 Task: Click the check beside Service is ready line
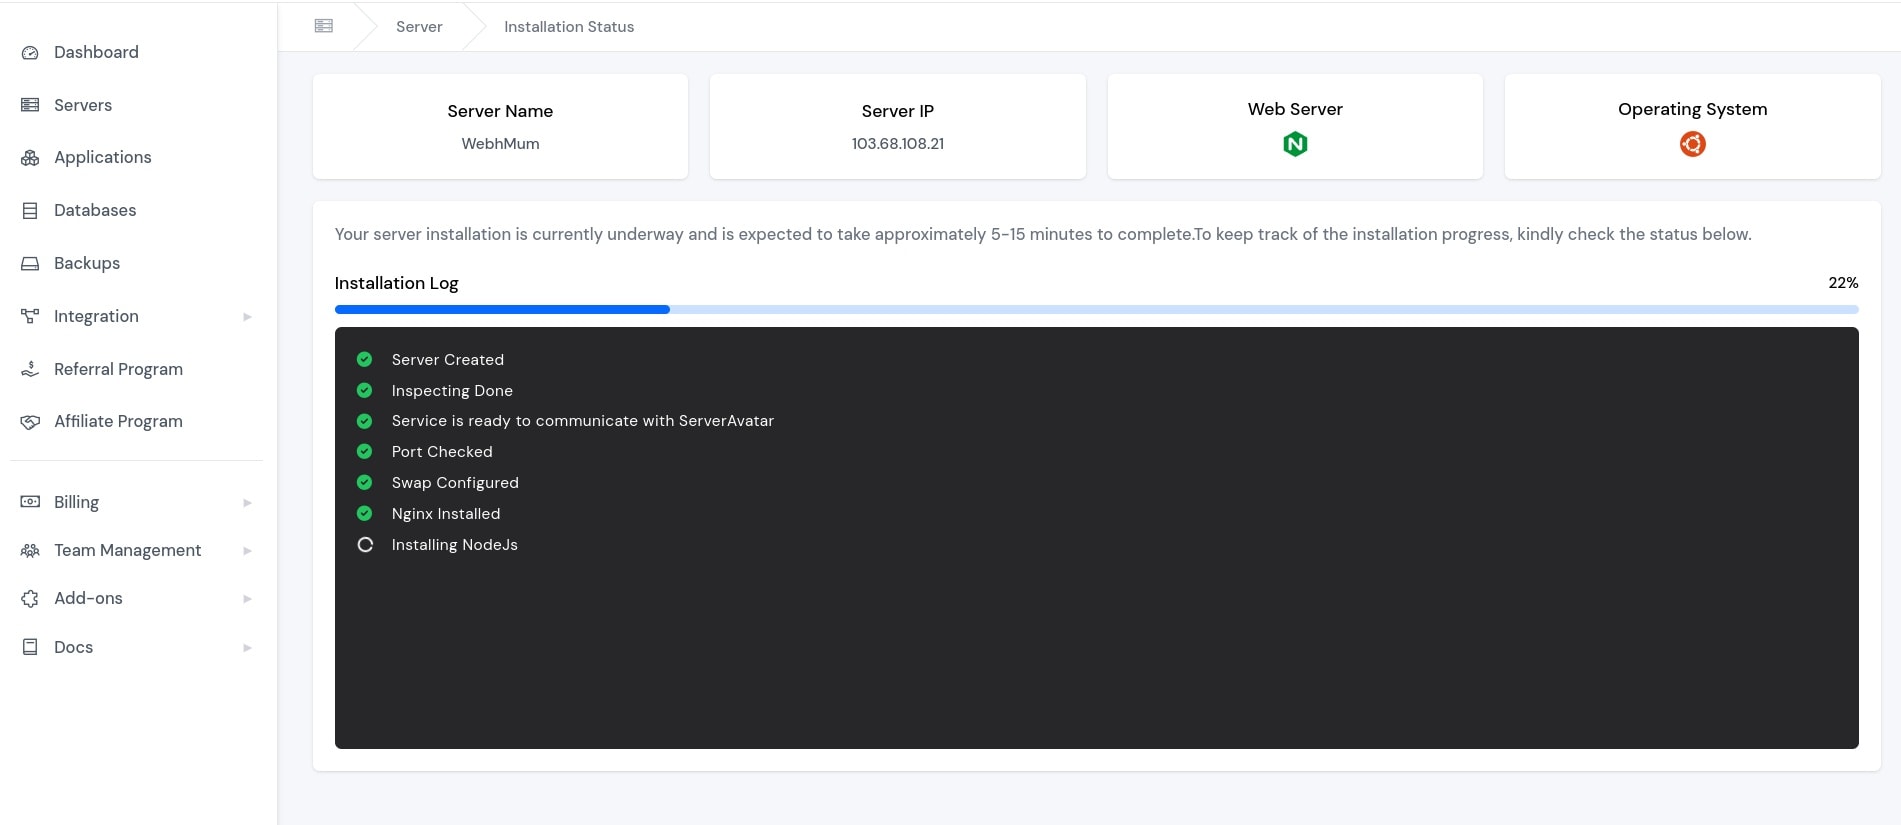pos(365,421)
